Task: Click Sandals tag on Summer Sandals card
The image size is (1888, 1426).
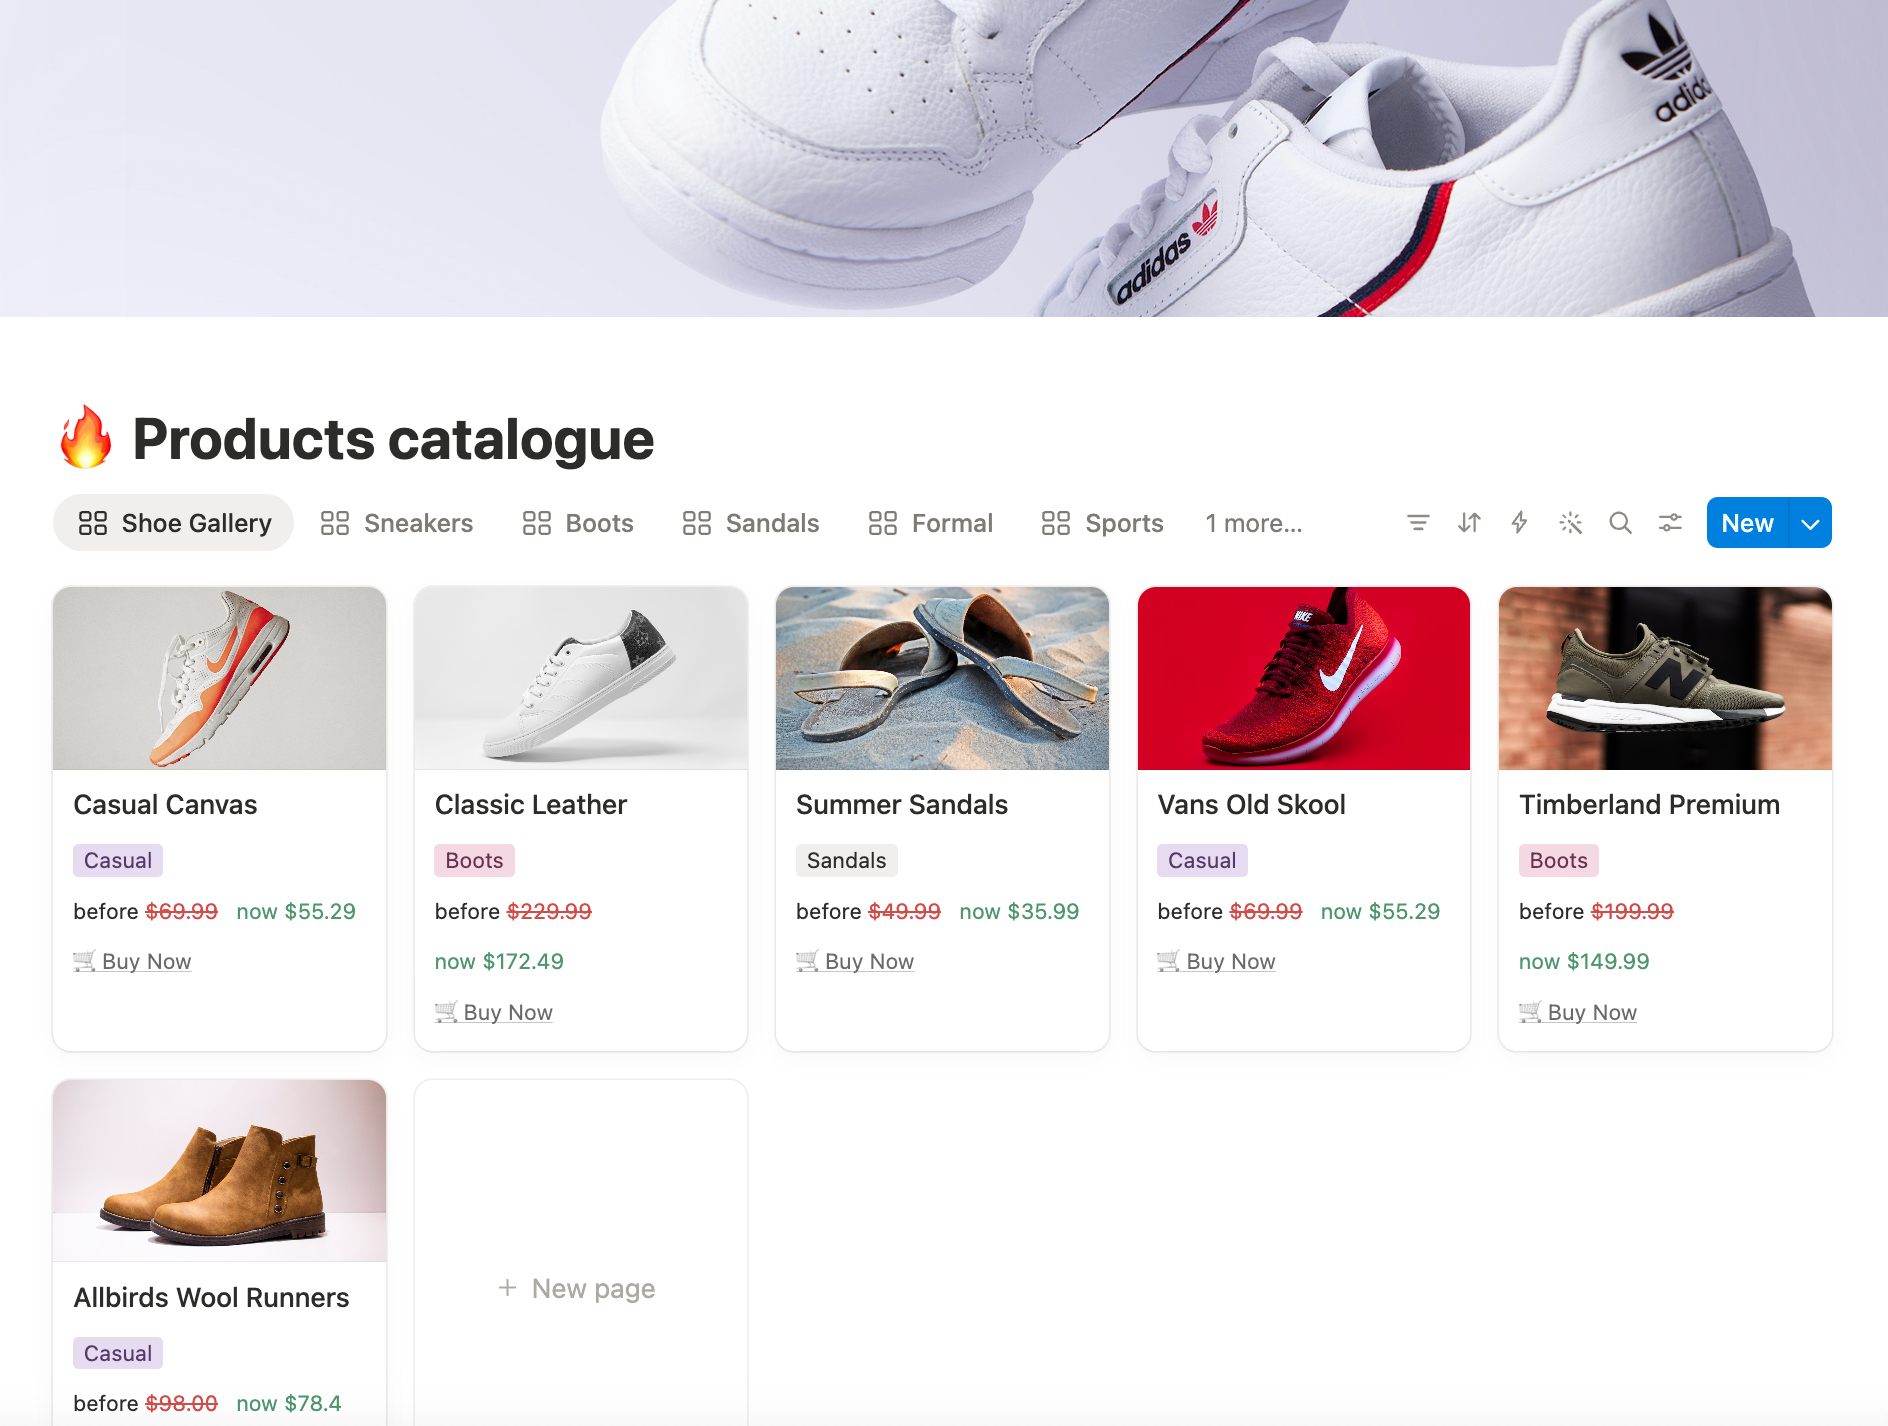Action: 847,860
